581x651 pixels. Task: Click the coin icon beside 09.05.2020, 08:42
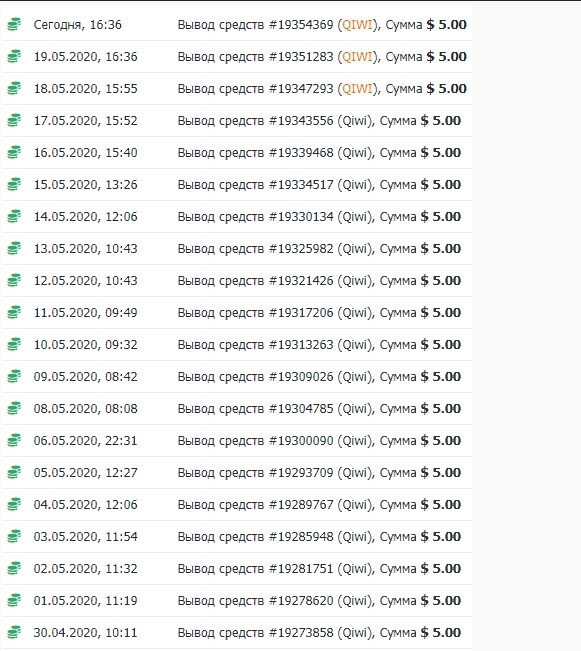coord(14,376)
